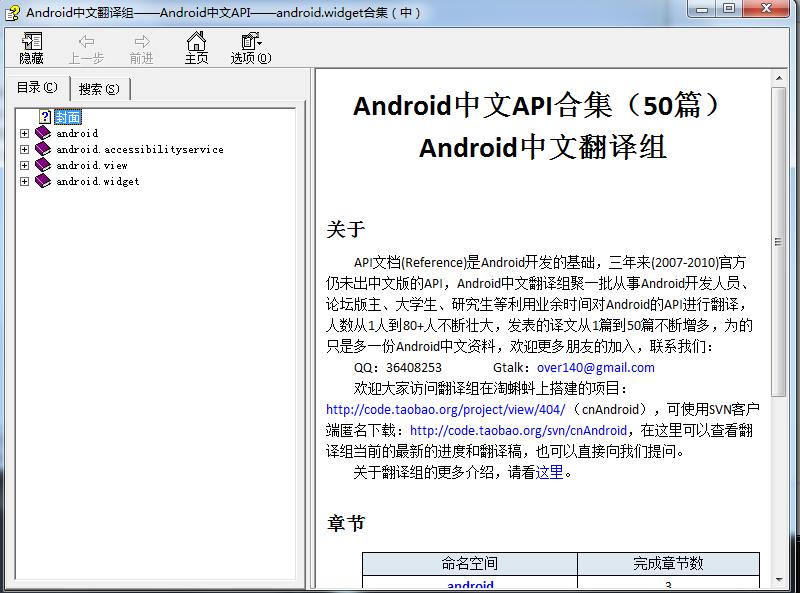The height and width of the screenshot is (593, 800).
Task: Click the 这里 (here) link
Action: (549, 473)
